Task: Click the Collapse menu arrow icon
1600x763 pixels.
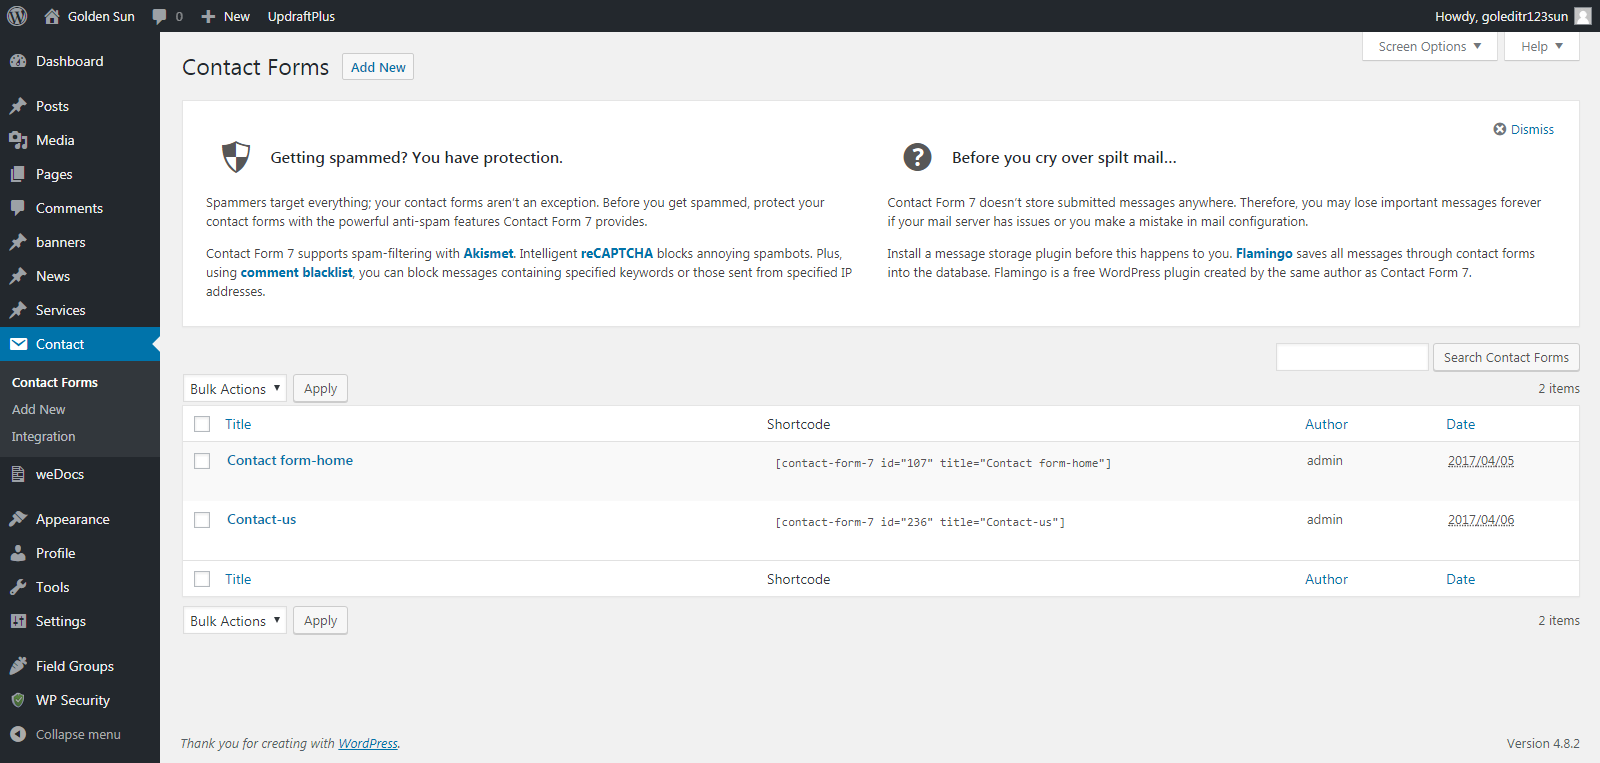Action: pos(18,734)
